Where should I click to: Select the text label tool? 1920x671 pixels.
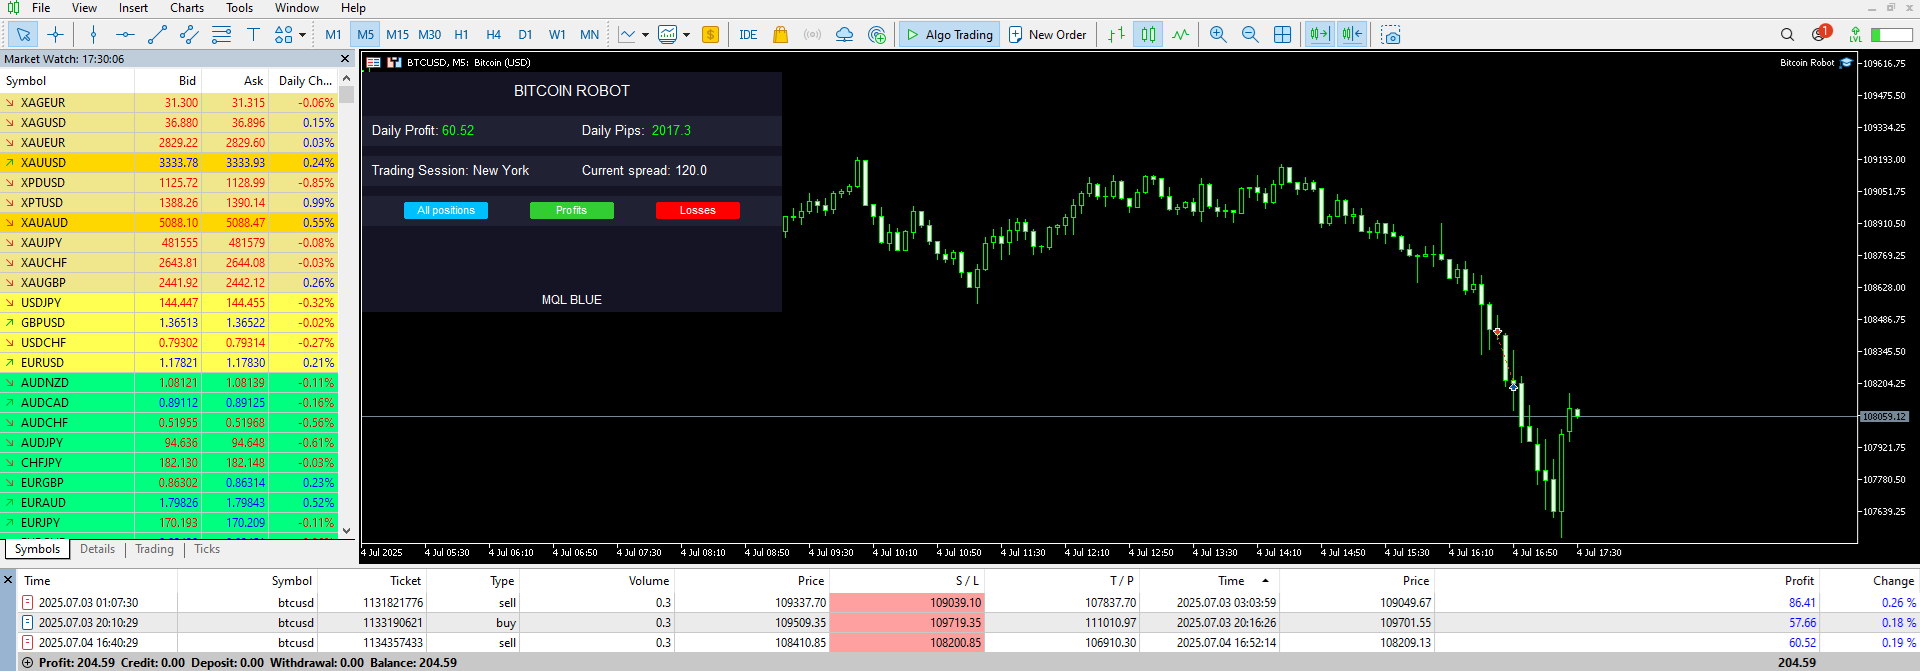click(x=253, y=35)
